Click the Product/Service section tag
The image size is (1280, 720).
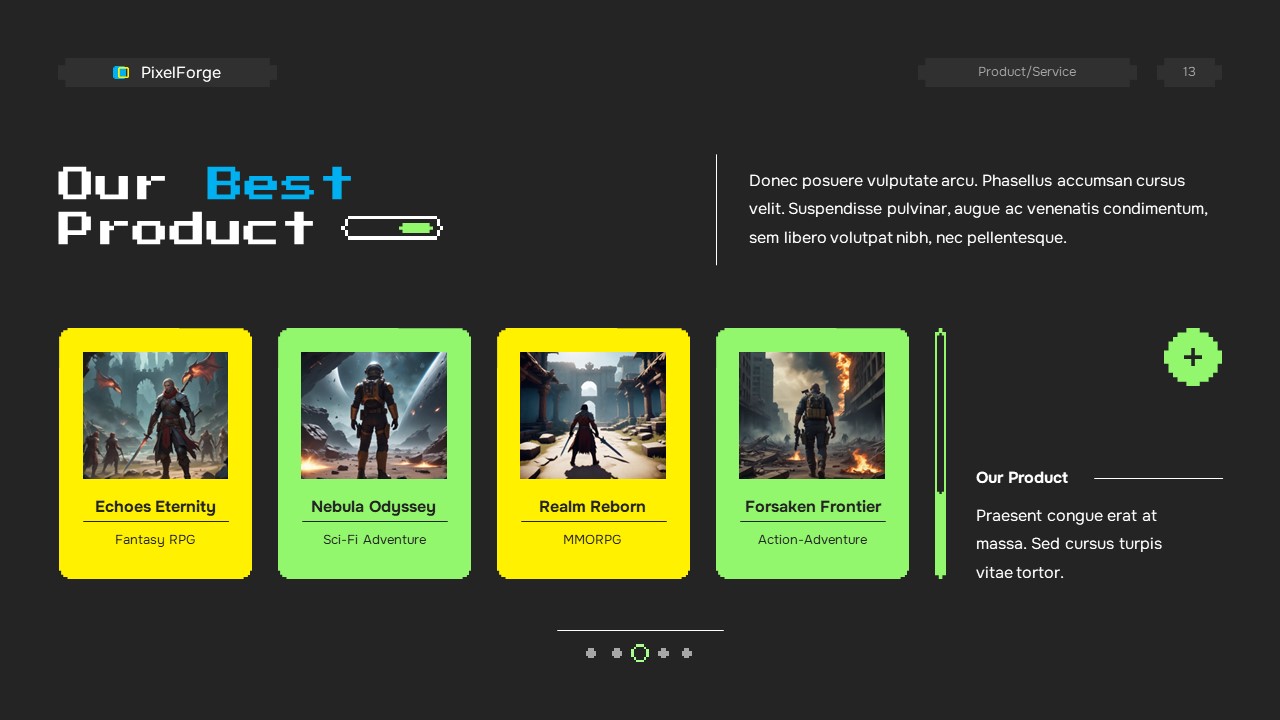[x=1027, y=72]
